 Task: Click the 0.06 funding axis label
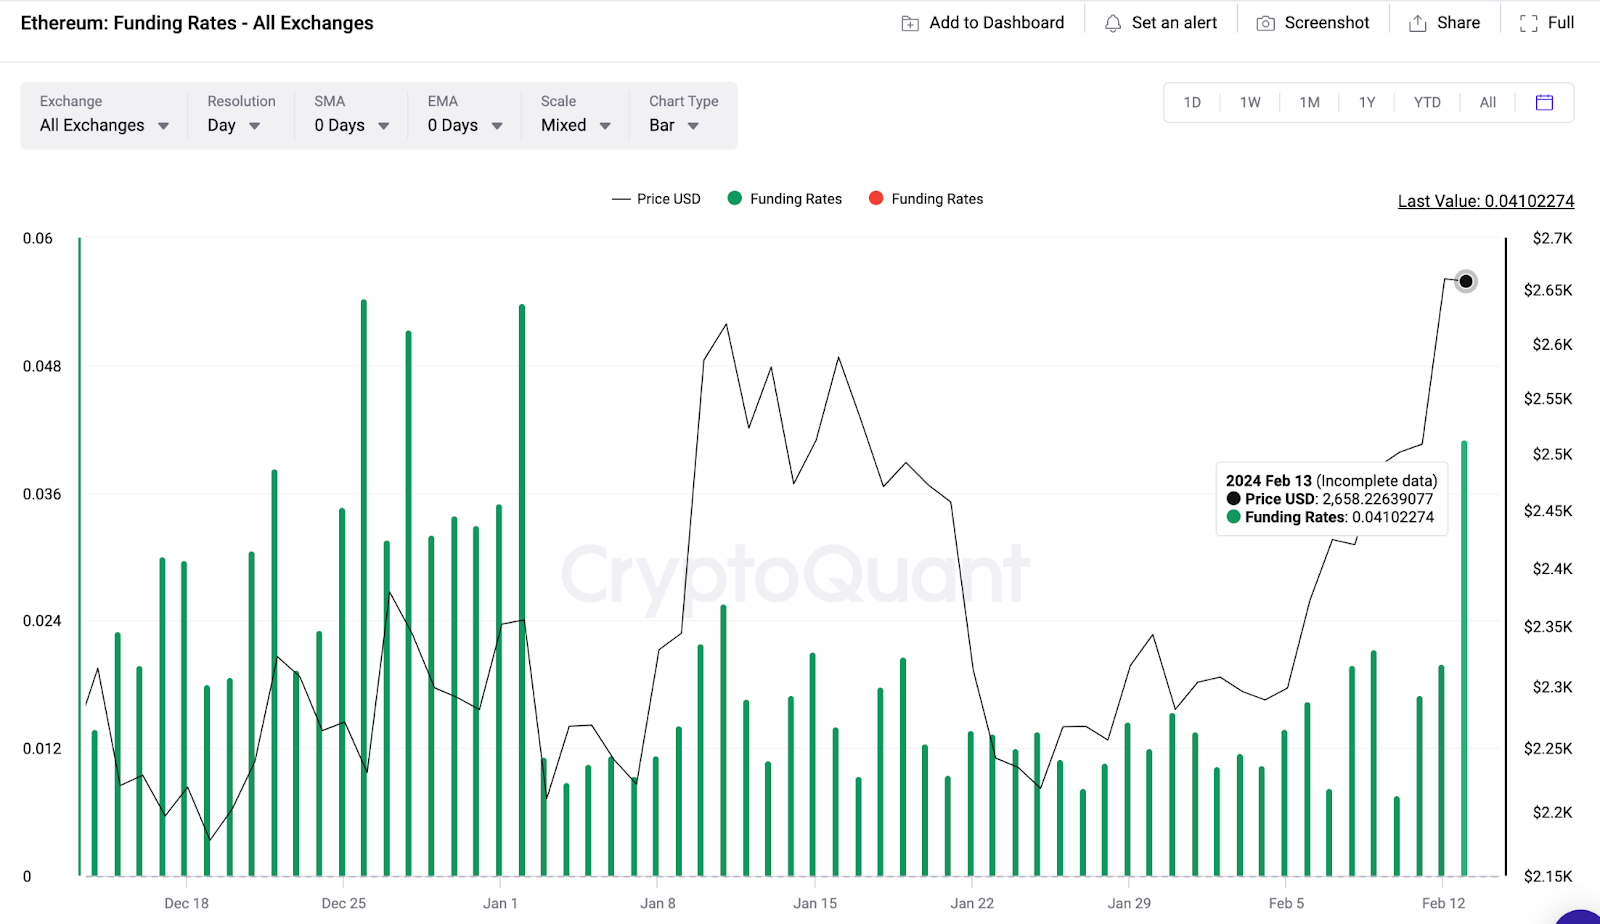click(38, 238)
